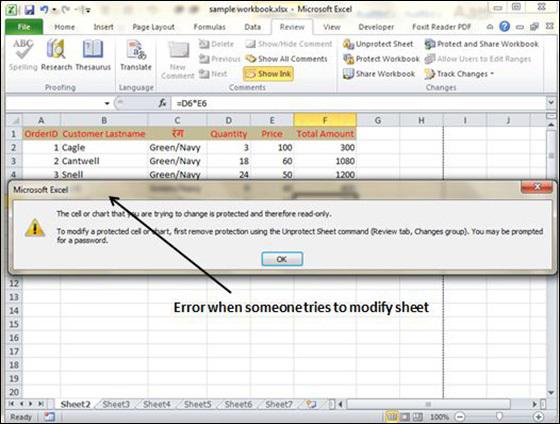Click the formula bar showing =D6*E6
Screen dimensions: 560x424
point(359,103)
